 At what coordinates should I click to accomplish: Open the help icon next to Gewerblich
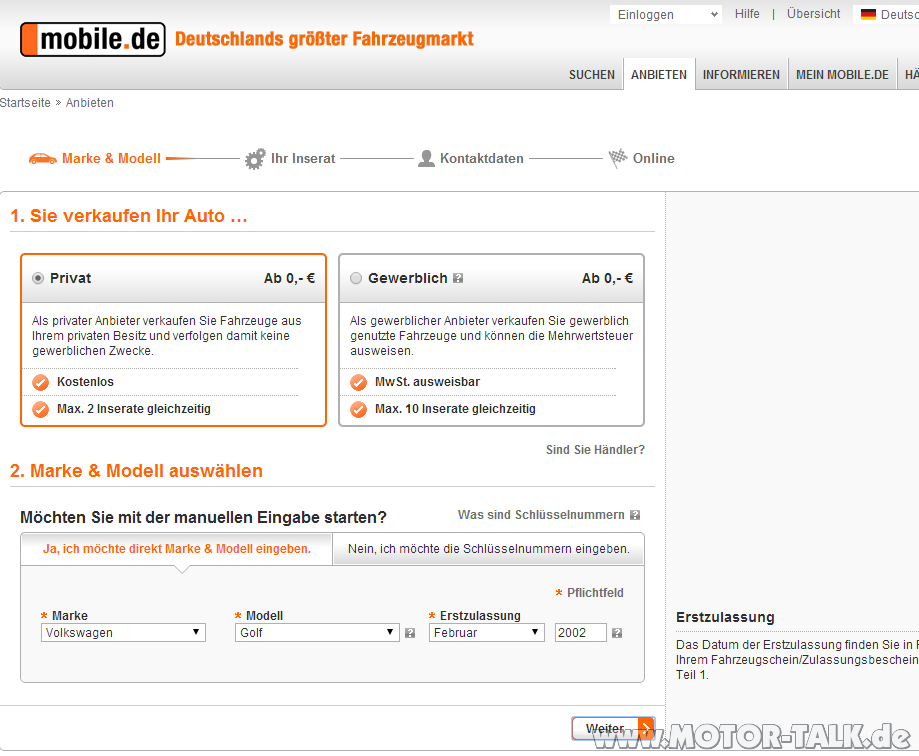tap(458, 278)
